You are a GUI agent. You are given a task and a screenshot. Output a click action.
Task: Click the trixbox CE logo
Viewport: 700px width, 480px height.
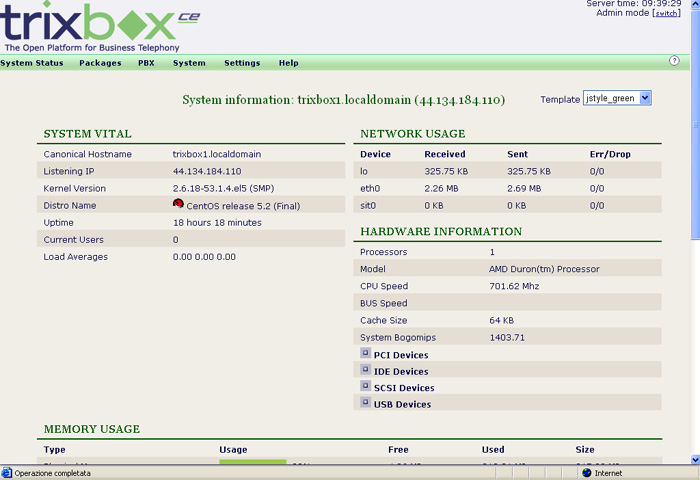100,26
